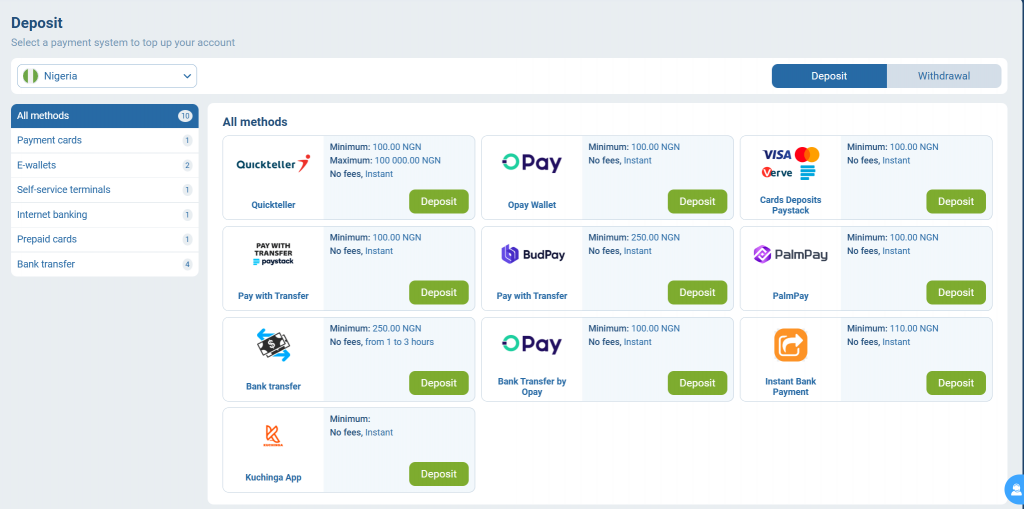
Task: Select the Bank transfer money icon
Action: (x=273, y=345)
